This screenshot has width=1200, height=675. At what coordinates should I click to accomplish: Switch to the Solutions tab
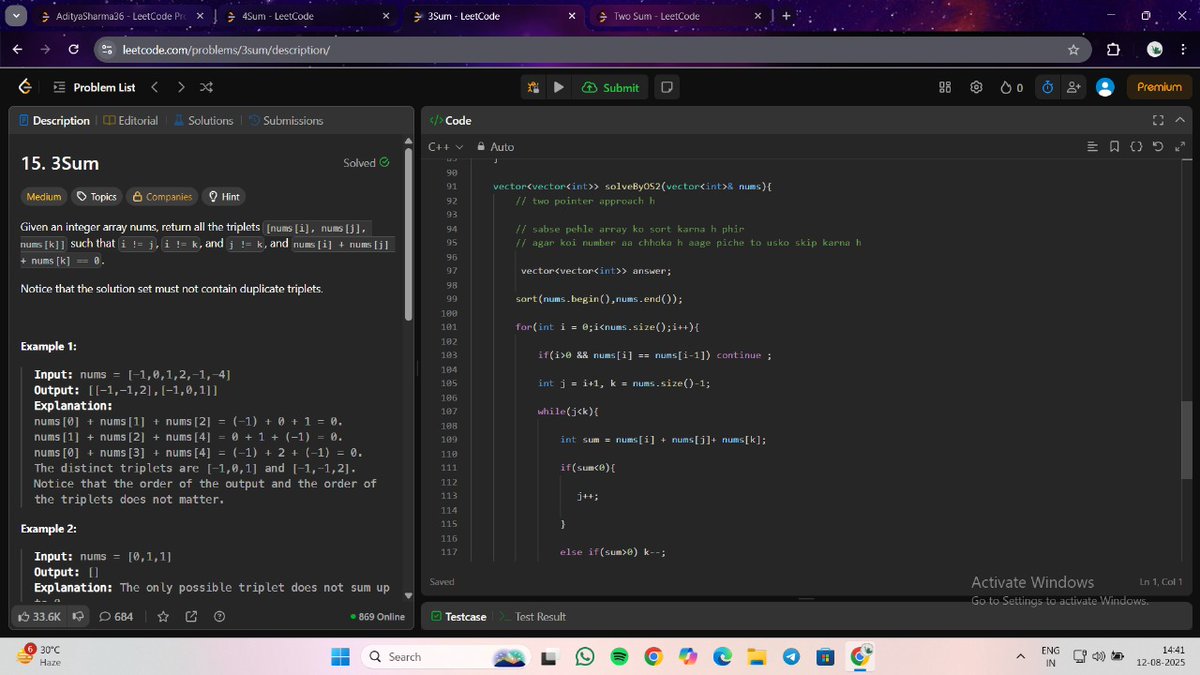tap(203, 120)
